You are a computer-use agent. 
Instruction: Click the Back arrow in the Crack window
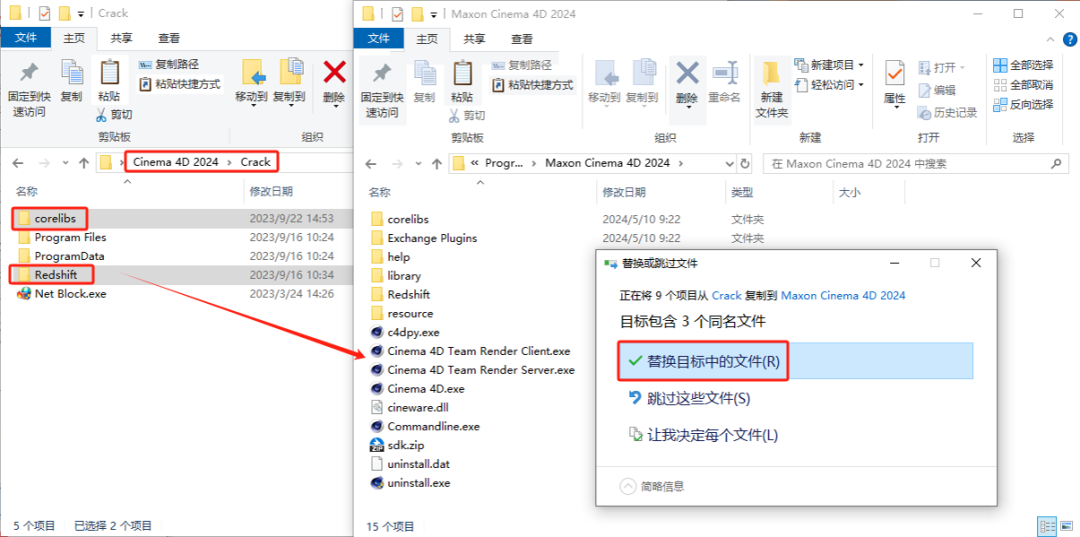[18, 162]
